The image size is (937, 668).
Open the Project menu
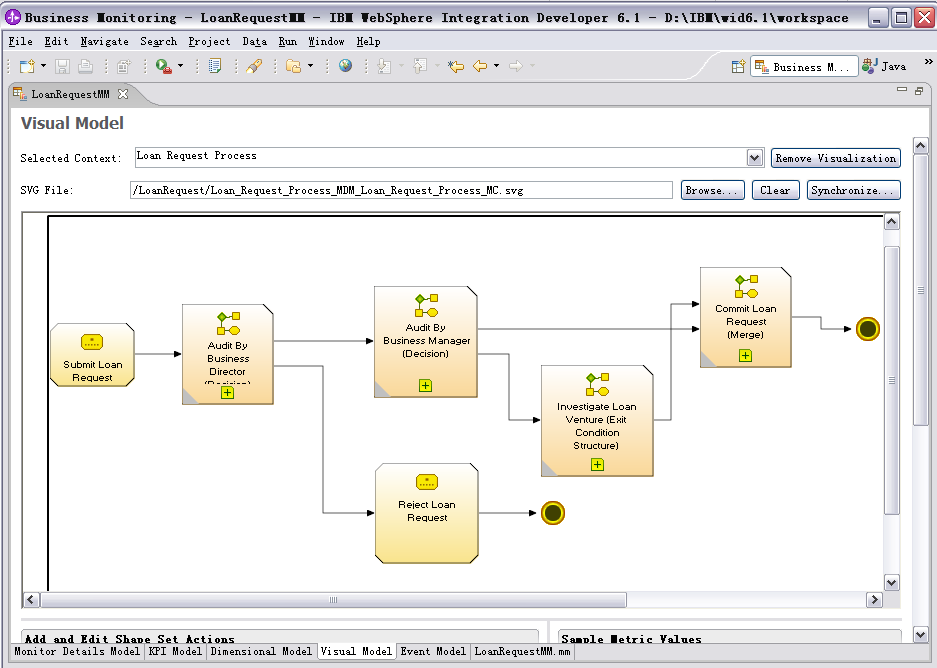(x=209, y=41)
